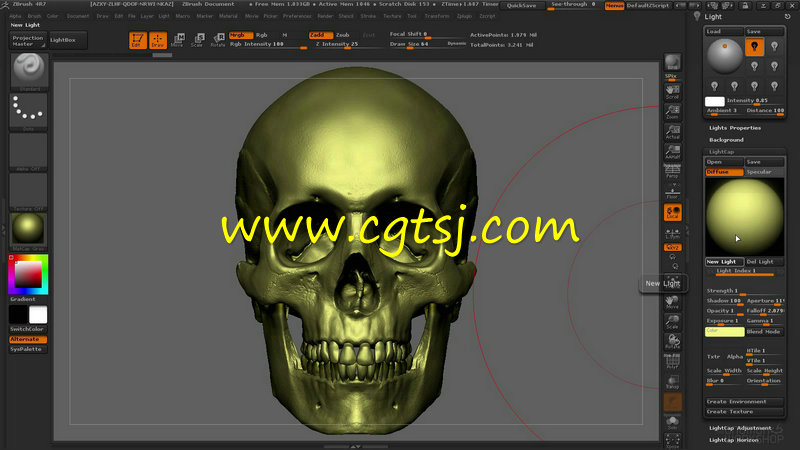Activate the Draw mode button
The height and width of the screenshot is (450, 800).
[158, 40]
